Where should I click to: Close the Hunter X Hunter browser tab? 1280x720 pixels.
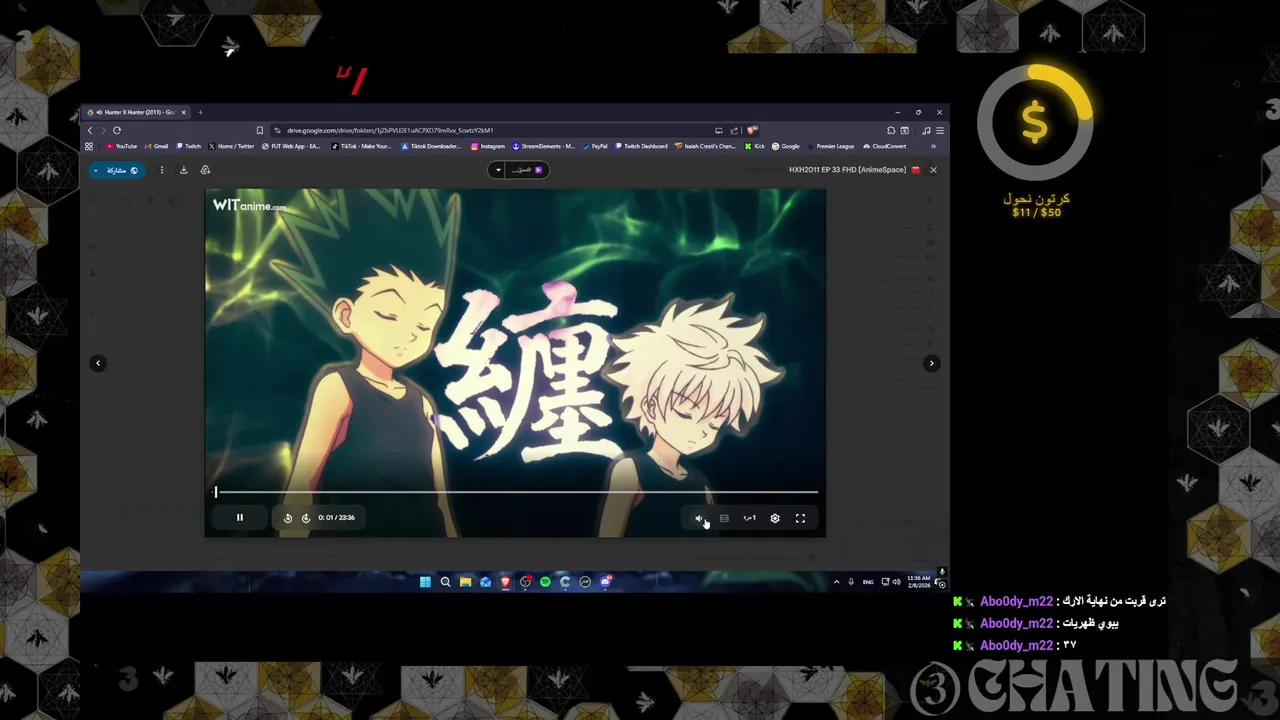pos(183,112)
